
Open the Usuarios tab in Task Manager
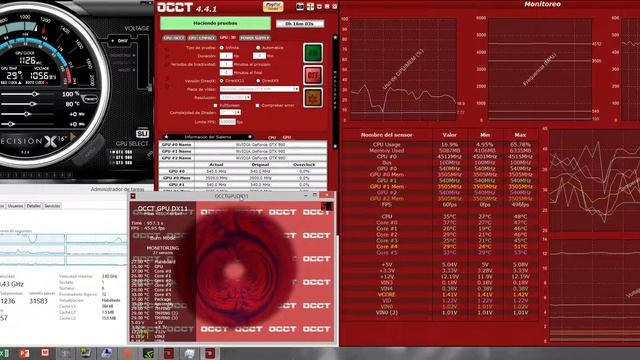coord(15,206)
